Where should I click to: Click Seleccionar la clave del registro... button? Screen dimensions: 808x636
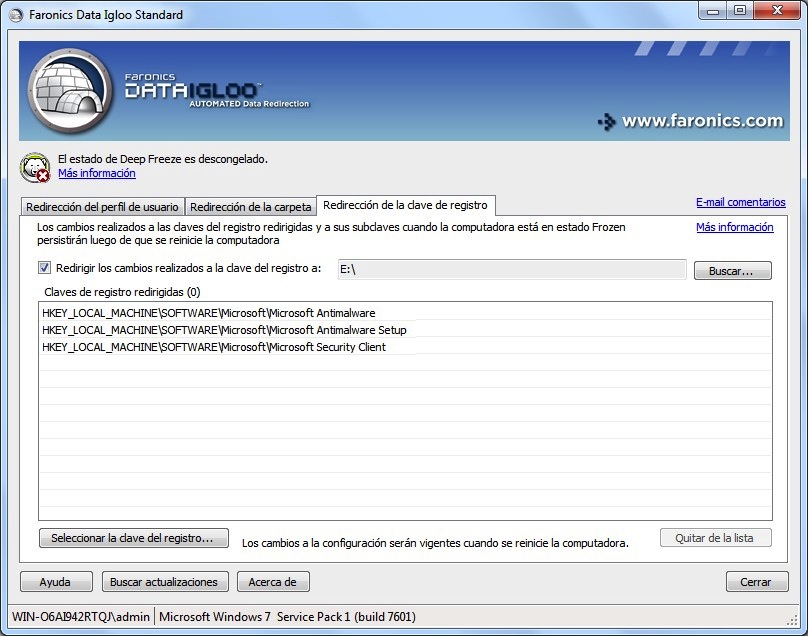(133, 538)
